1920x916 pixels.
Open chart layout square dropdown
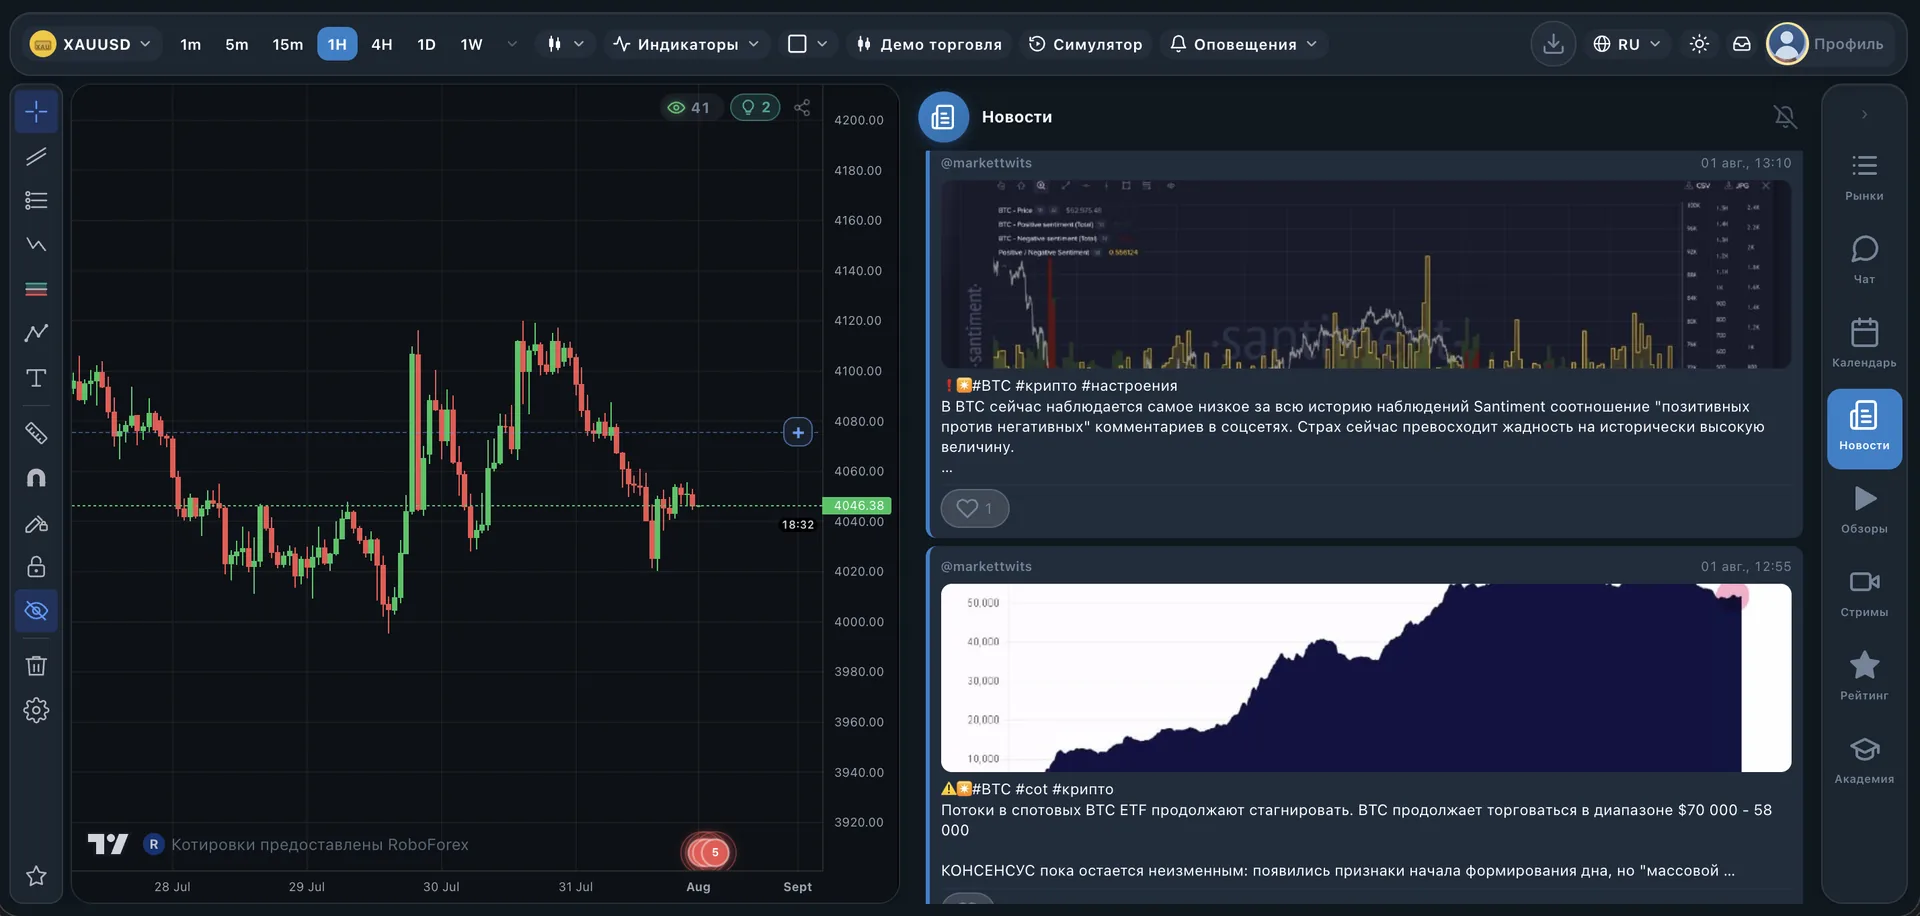click(x=807, y=44)
